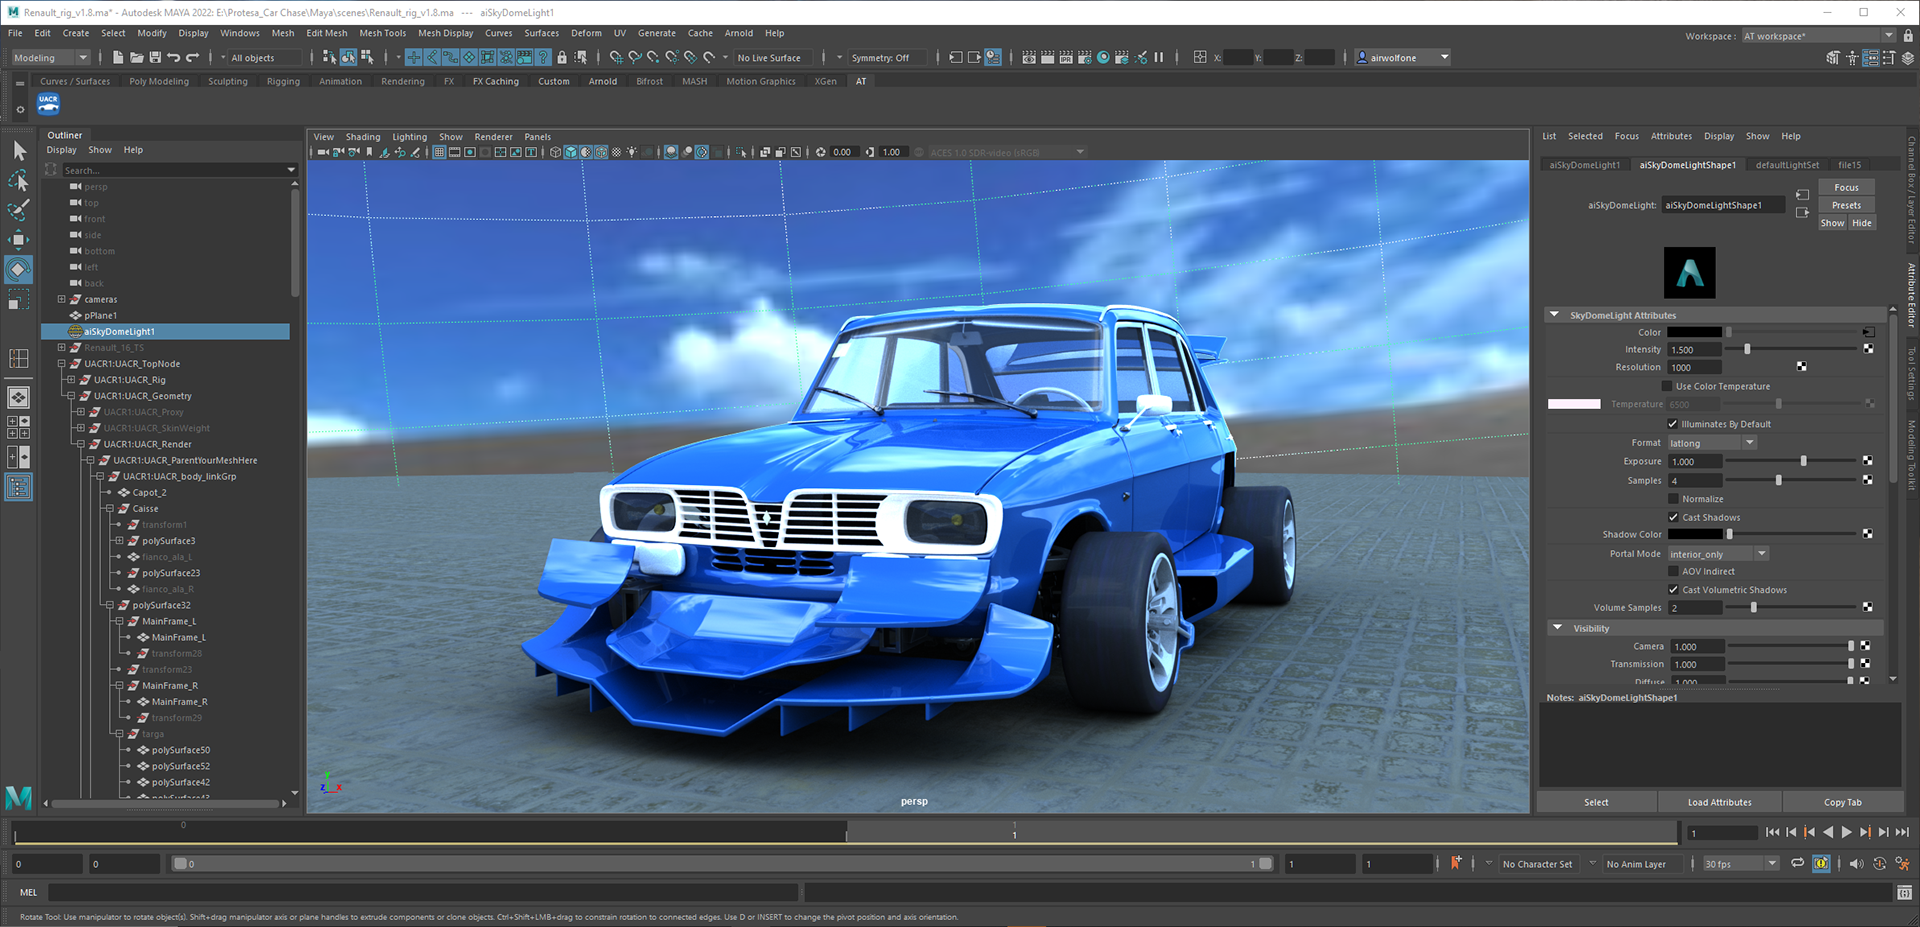This screenshot has width=1920, height=927.
Task: Click the Exposure map checker button
Action: pyautogui.click(x=1868, y=461)
